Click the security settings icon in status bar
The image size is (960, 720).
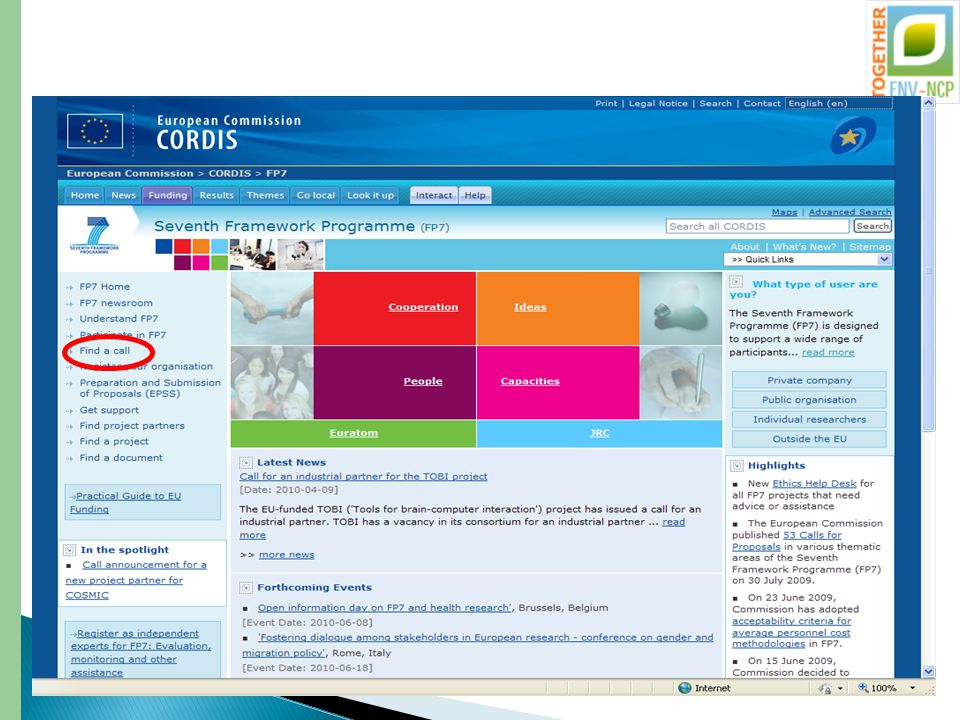825,688
